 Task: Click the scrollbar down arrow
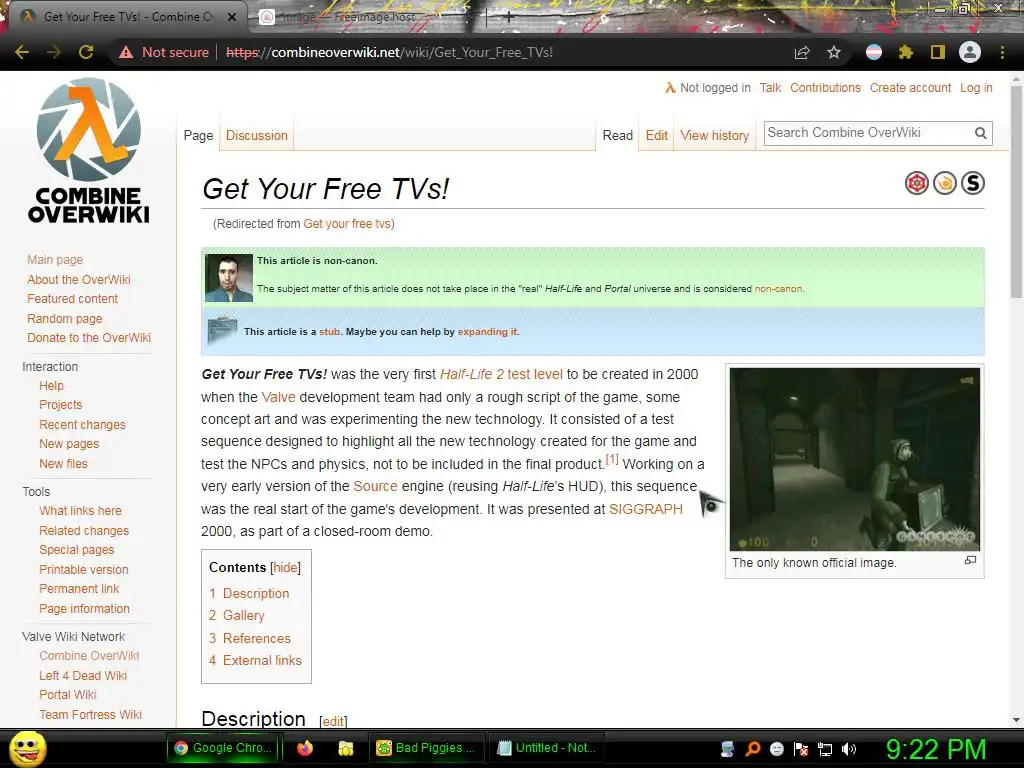pos(1016,720)
